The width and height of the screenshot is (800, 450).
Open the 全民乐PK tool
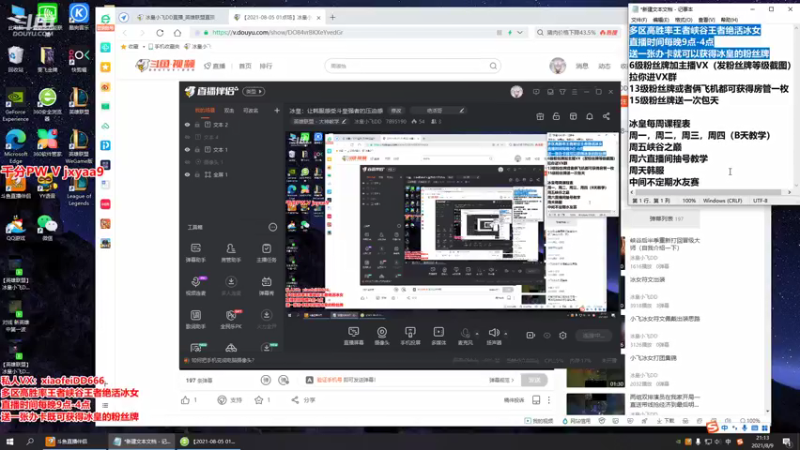[x=231, y=319]
